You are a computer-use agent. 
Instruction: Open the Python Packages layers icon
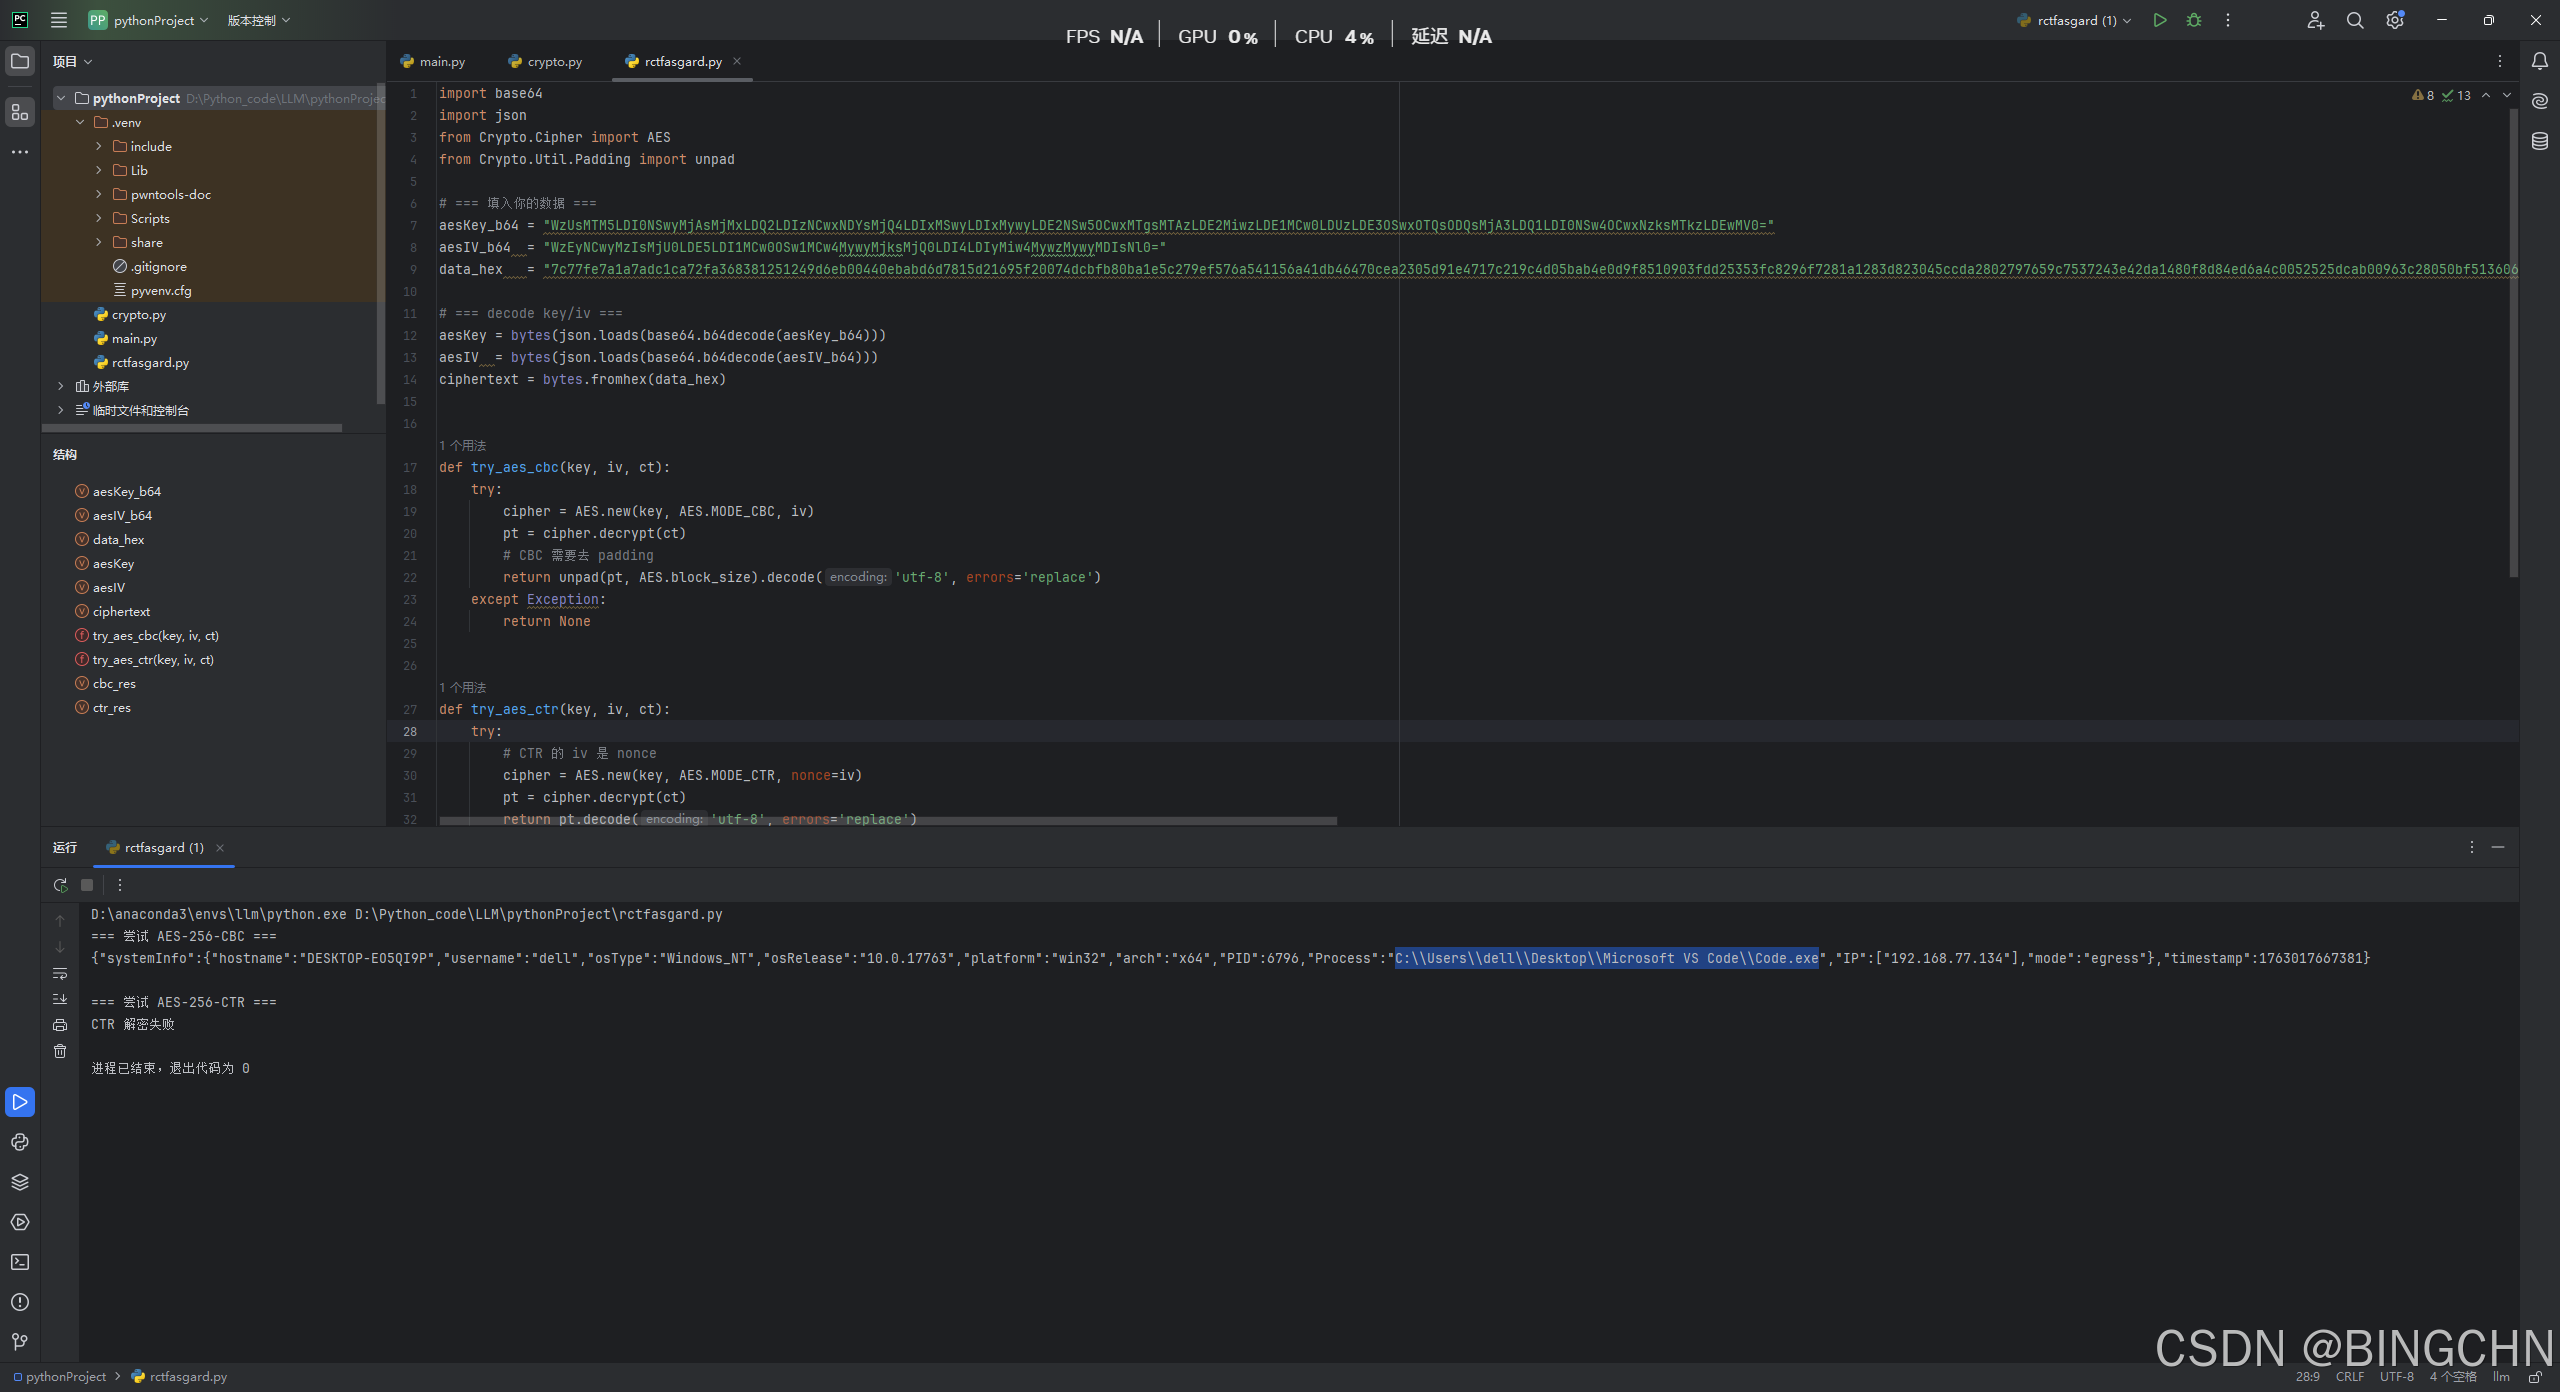20,1182
